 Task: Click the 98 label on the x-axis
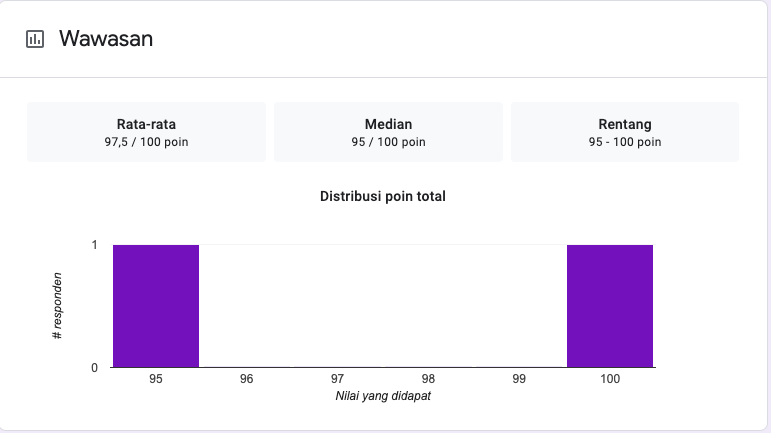tap(428, 380)
